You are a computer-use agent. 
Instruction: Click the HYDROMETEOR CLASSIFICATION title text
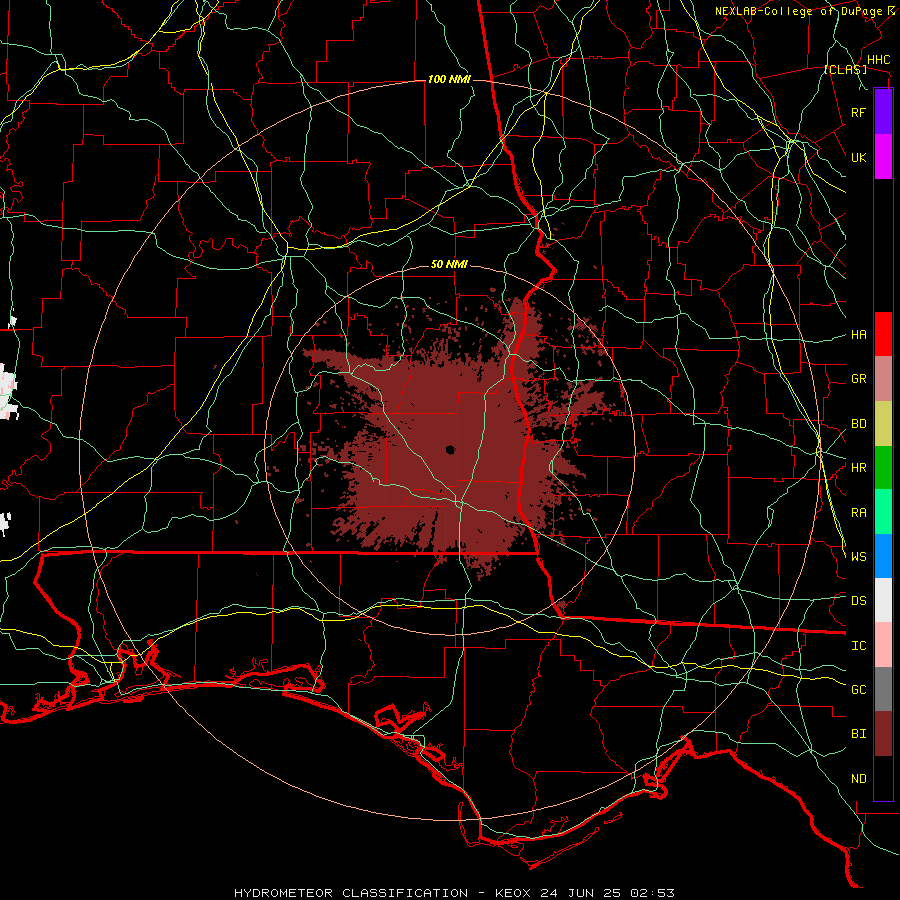(x=351, y=893)
